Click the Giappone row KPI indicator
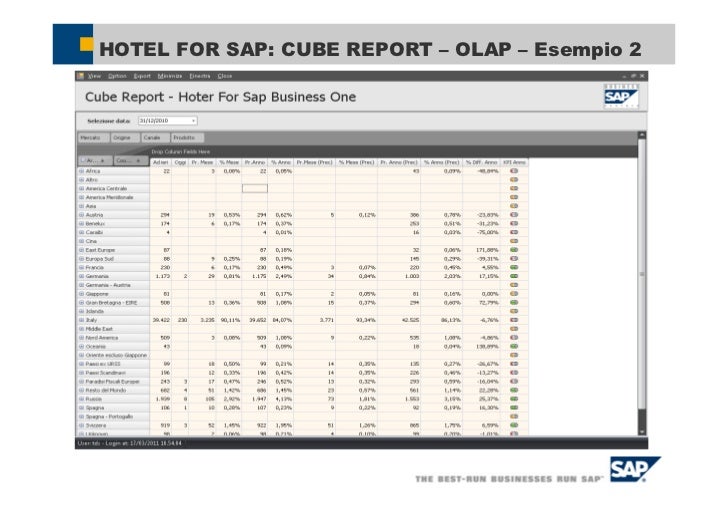The height and width of the screenshot is (515, 728). point(514,294)
